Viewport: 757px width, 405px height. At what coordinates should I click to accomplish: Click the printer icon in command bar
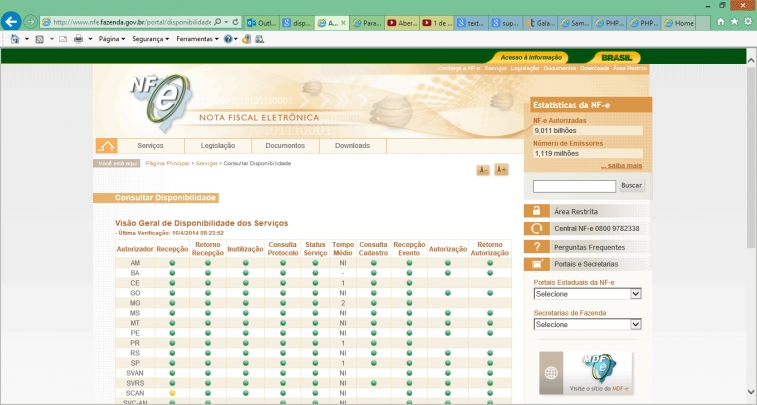click(x=77, y=39)
